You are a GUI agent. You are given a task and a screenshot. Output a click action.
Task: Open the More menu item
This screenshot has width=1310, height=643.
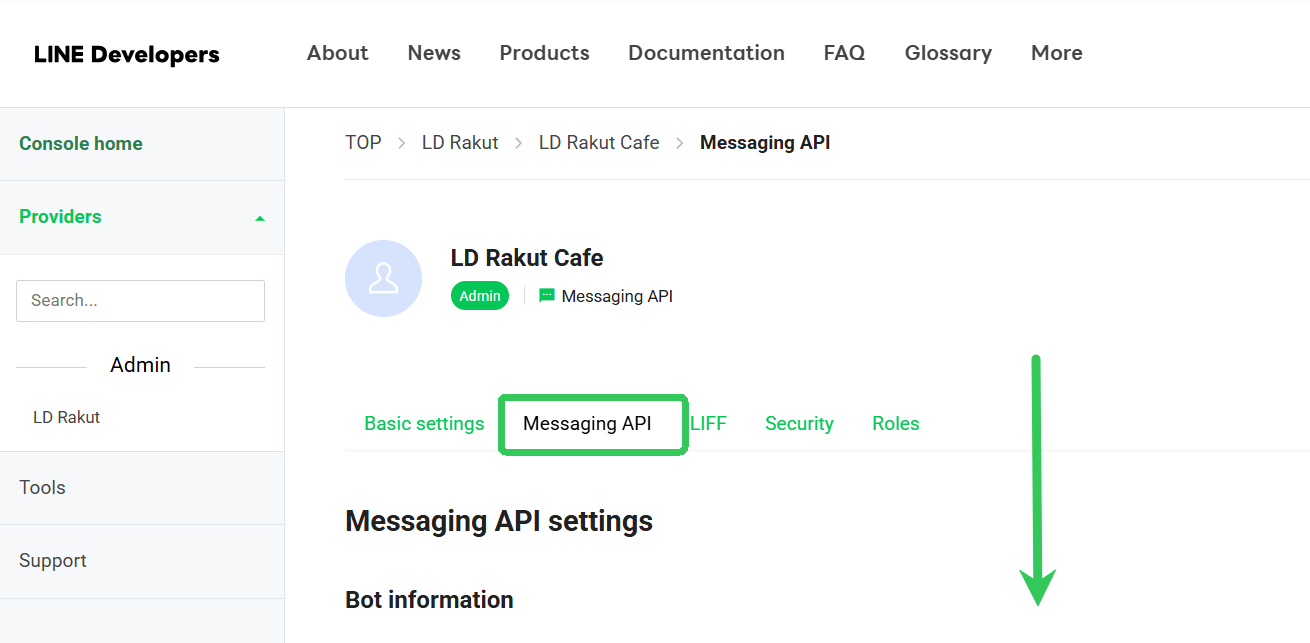[1056, 53]
